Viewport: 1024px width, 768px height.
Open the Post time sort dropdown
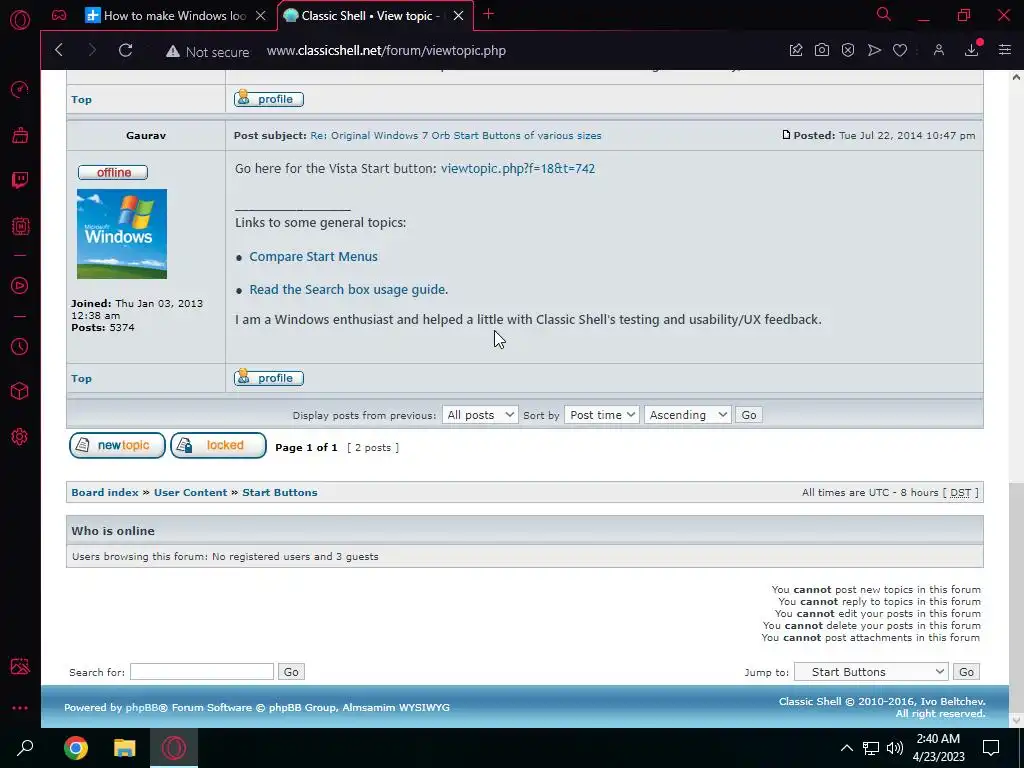(601, 415)
